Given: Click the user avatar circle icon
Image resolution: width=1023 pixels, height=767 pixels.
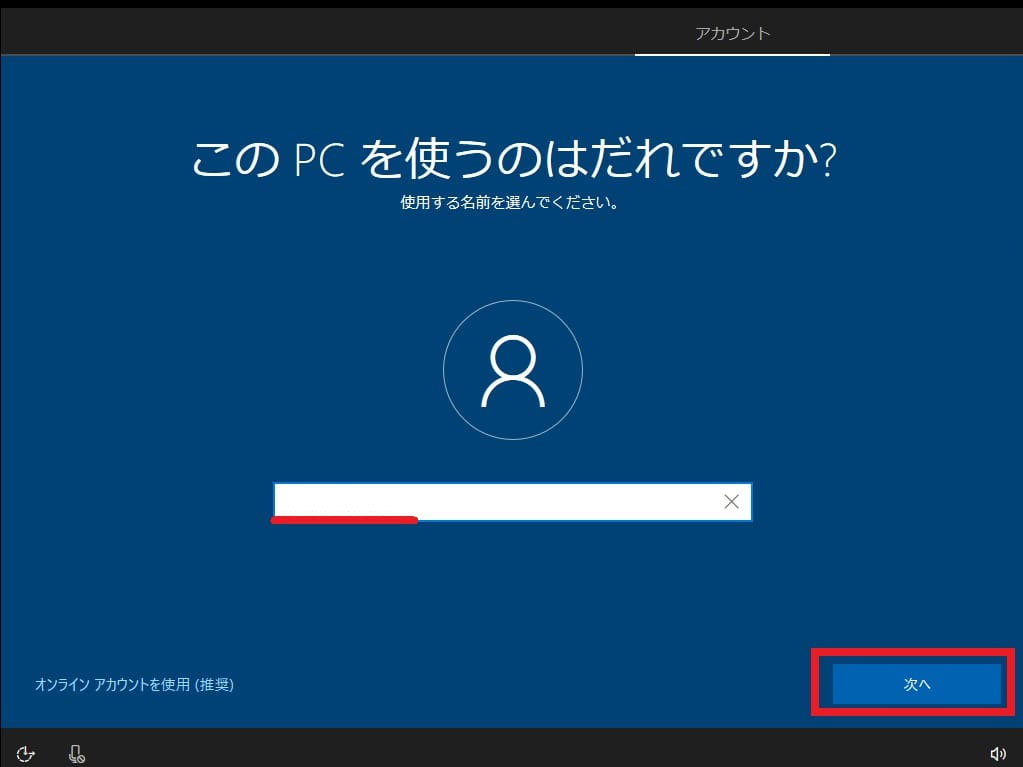Looking at the screenshot, I should point(513,370).
